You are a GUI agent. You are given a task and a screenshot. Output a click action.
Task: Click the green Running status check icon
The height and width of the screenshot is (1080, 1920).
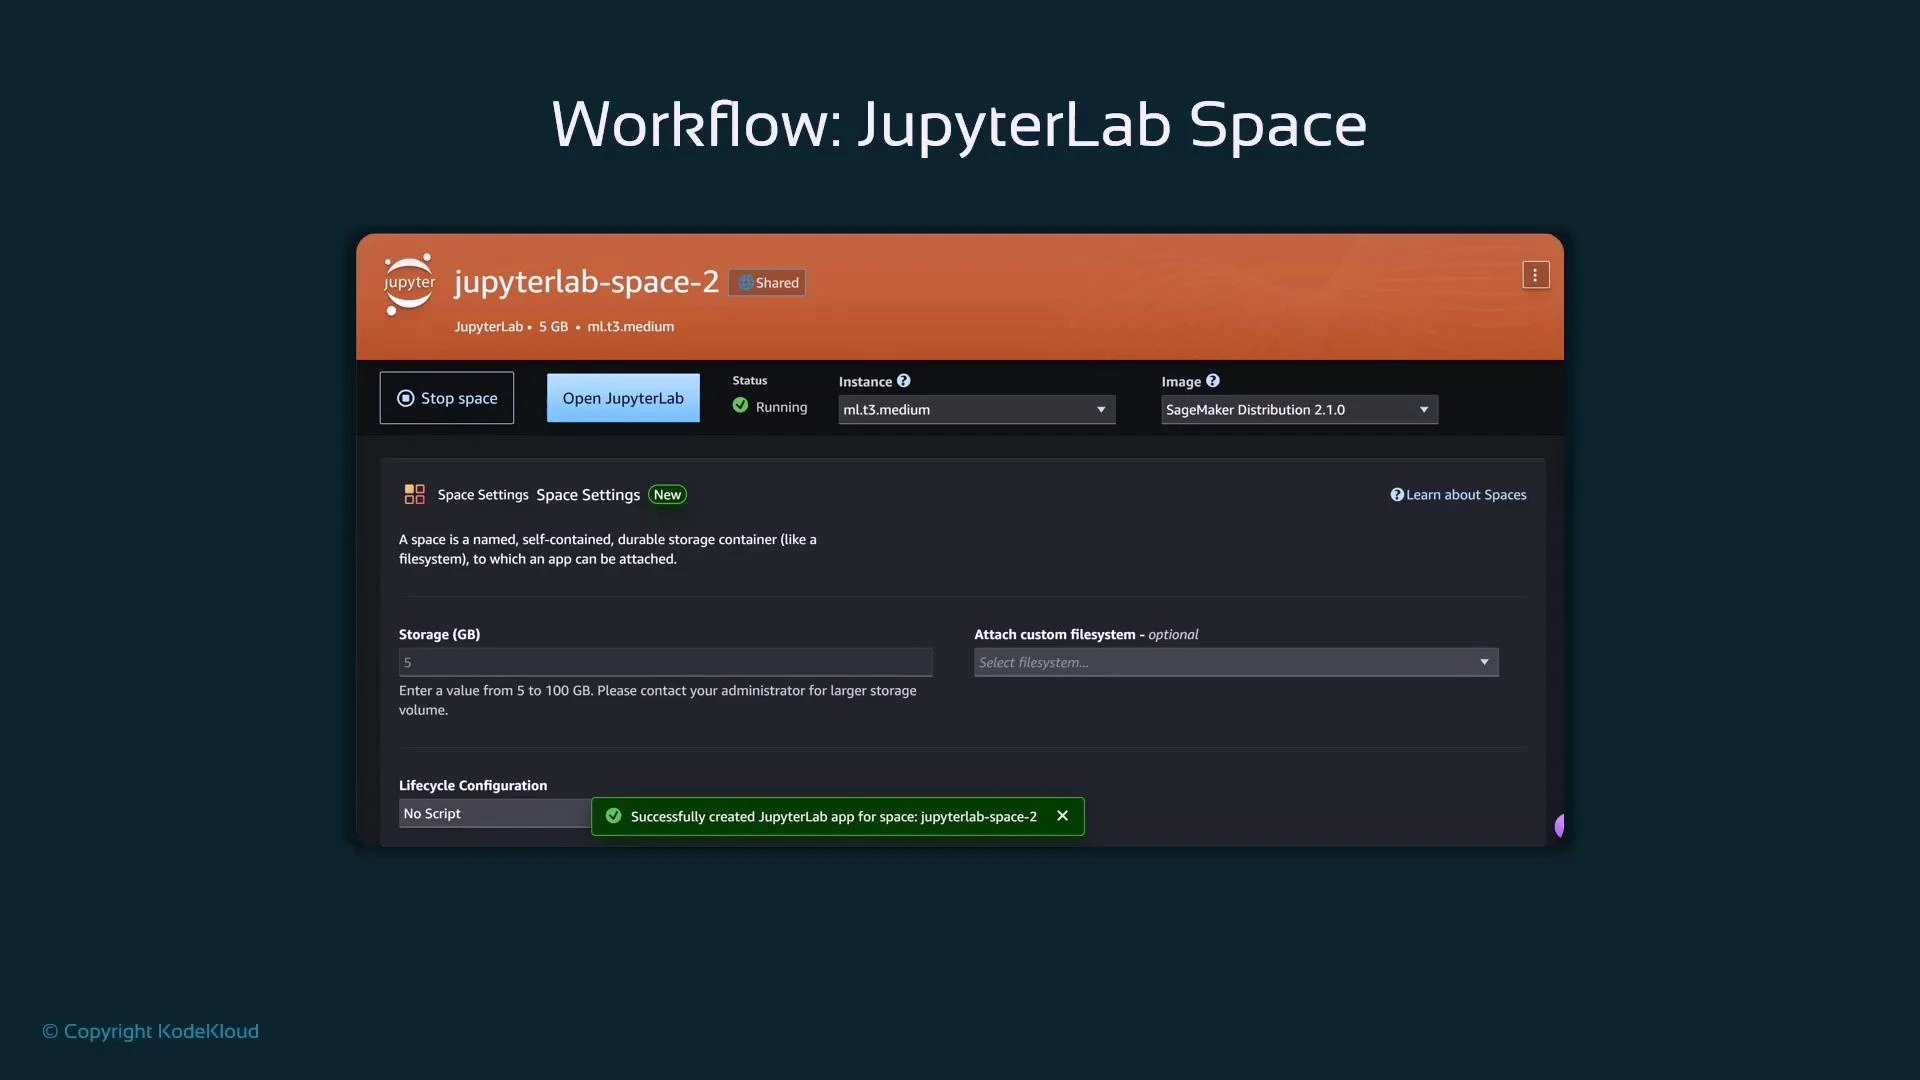coord(739,406)
